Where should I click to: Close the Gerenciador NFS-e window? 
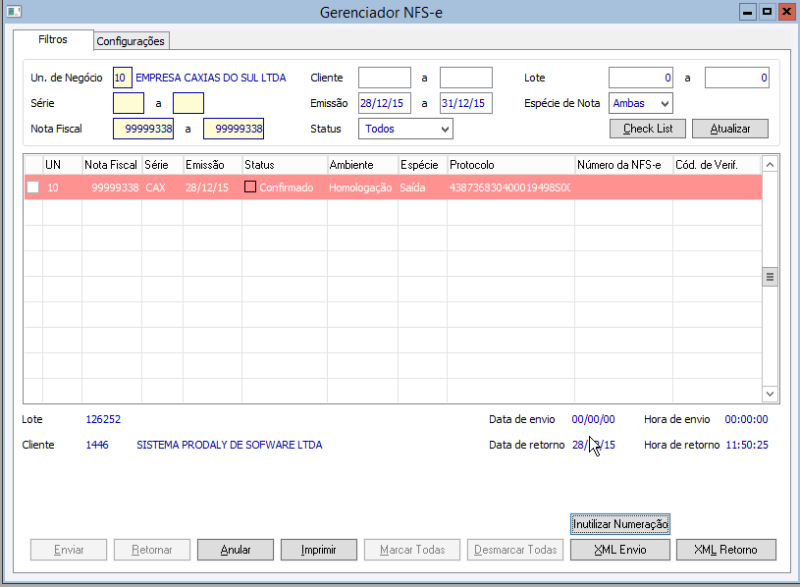coord(786,12)
